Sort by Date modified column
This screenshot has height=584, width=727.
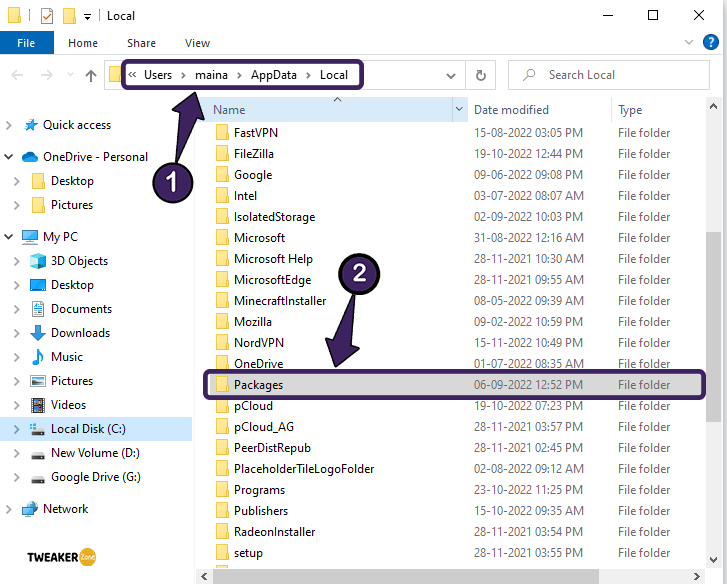(511, 110)
